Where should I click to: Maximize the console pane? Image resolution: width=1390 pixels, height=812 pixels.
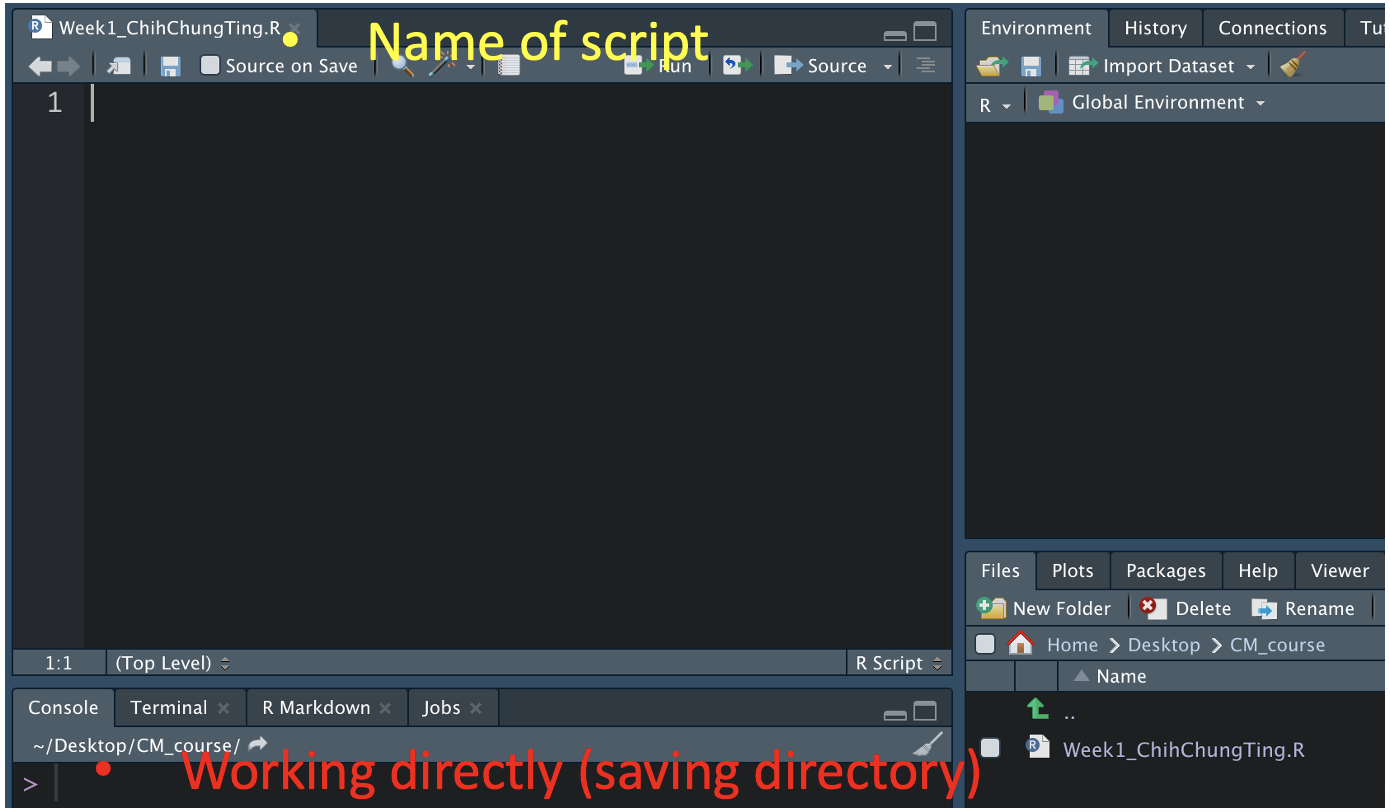tap(926, 711)
